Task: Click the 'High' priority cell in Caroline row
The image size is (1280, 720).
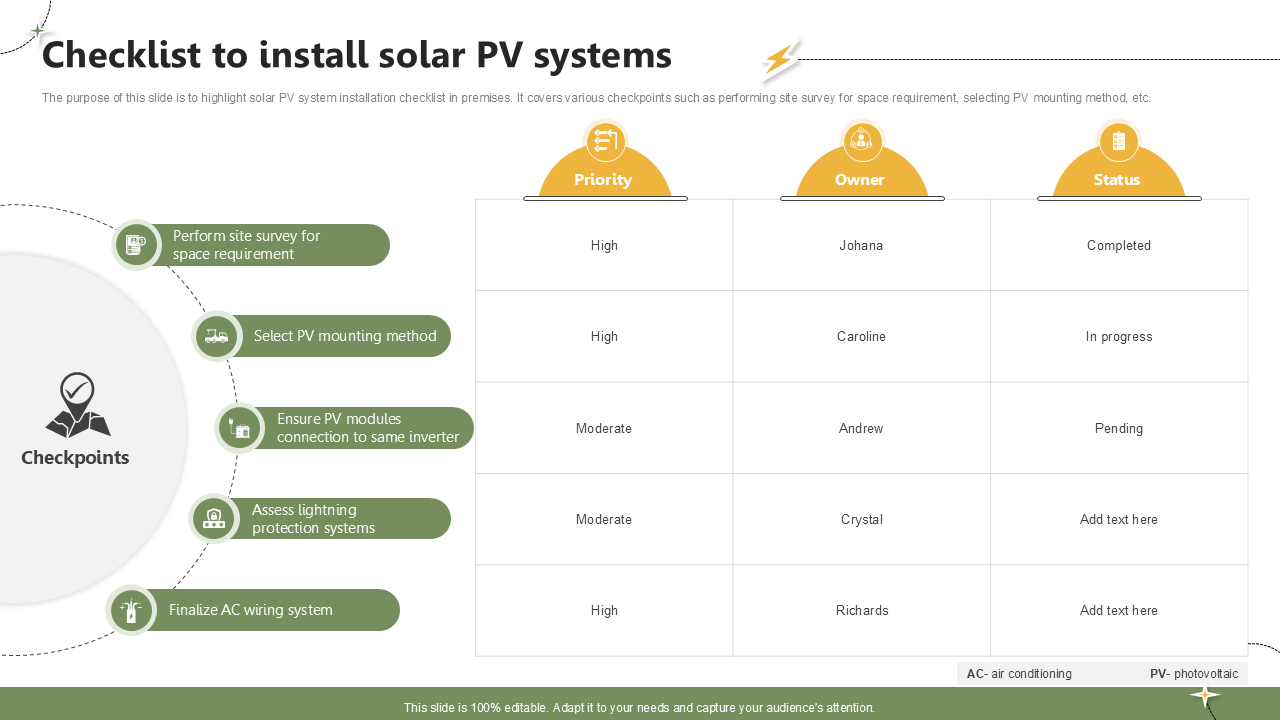Action: click(x=604, y=336)
